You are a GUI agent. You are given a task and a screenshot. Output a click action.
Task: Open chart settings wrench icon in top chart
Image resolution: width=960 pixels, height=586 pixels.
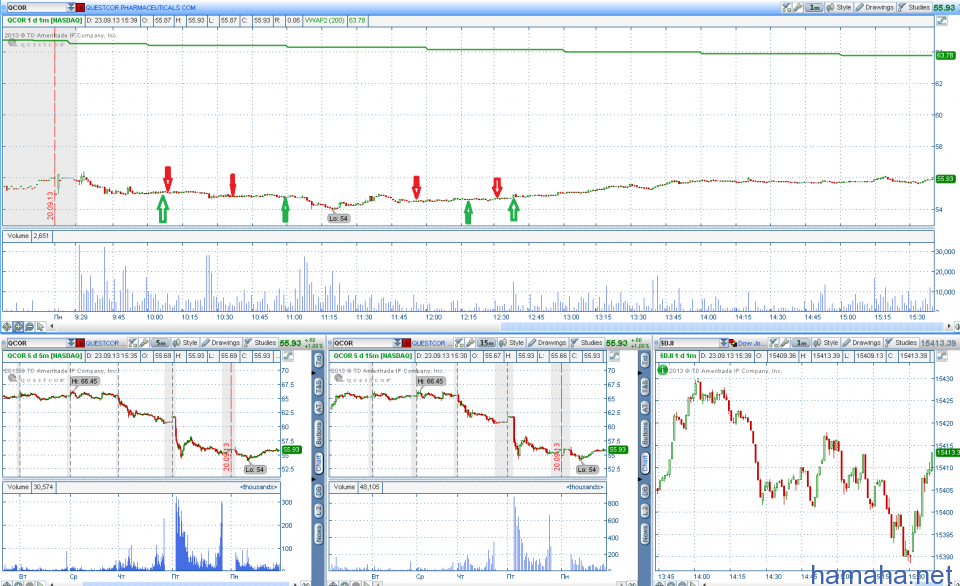pyautogui.click(x=798, y=7)
